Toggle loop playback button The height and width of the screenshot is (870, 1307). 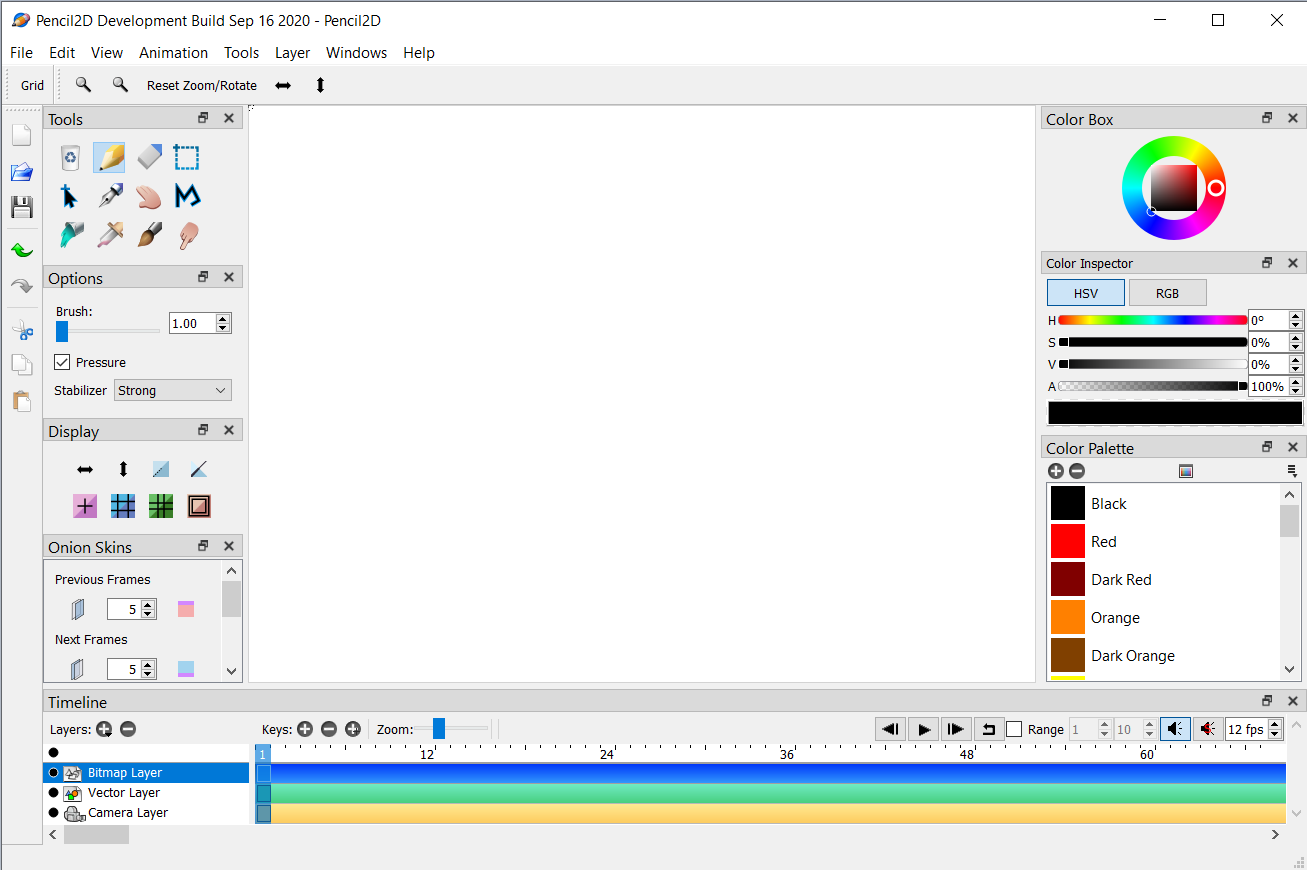tap(988, 729)
